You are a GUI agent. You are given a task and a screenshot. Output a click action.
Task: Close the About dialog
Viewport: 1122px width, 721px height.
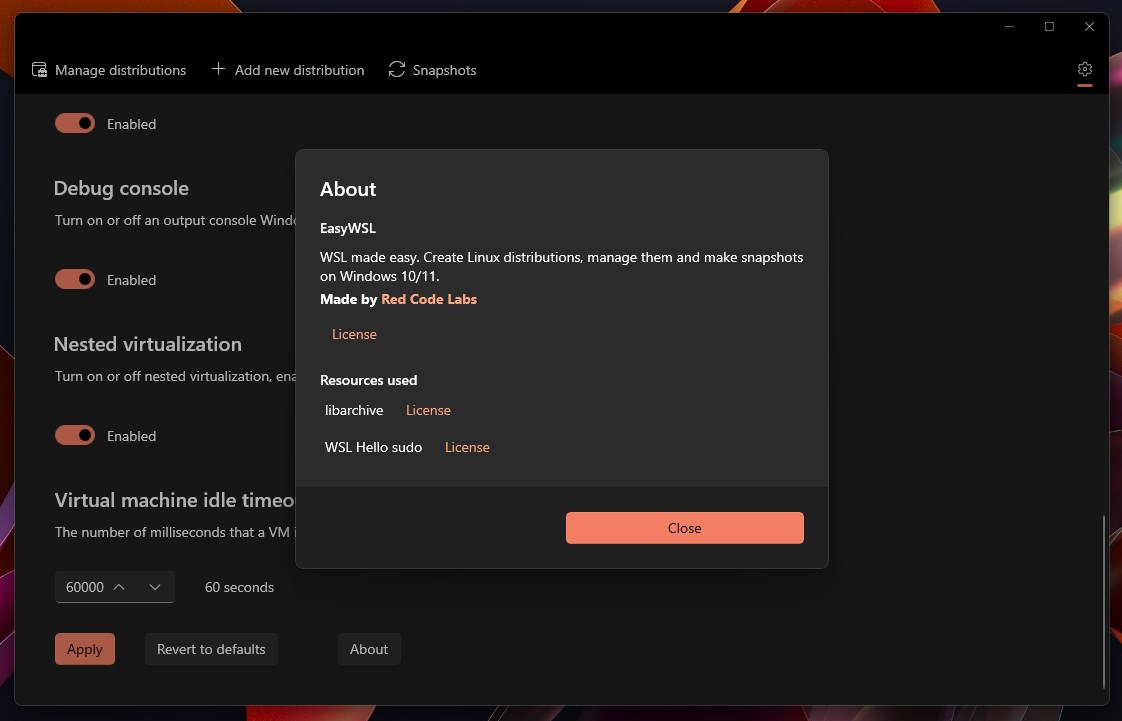click(685, 528)
